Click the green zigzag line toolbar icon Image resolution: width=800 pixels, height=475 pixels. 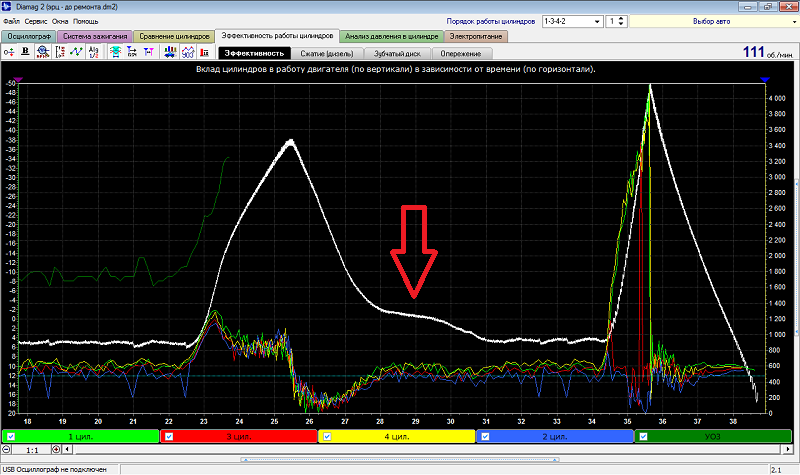point(77,52)
